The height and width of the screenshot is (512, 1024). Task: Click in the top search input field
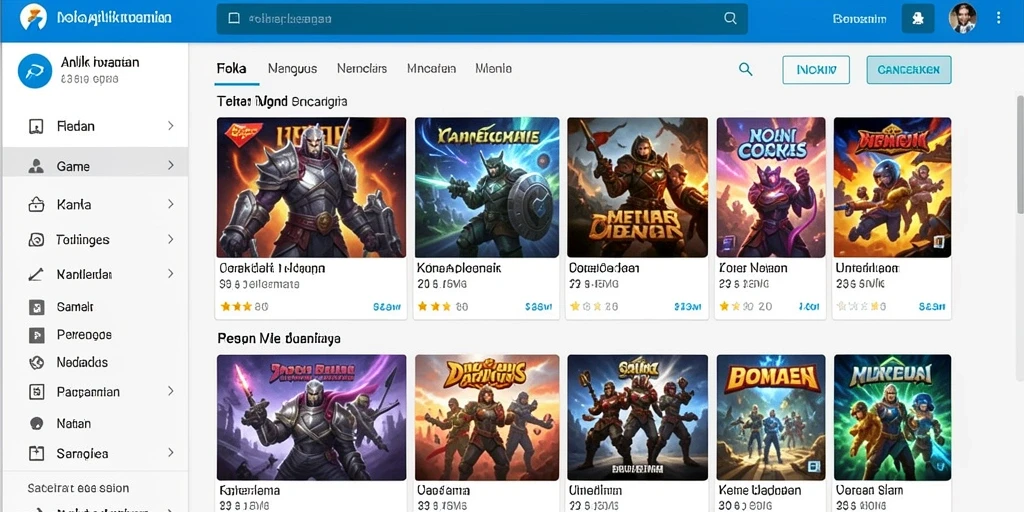(481, 18)
